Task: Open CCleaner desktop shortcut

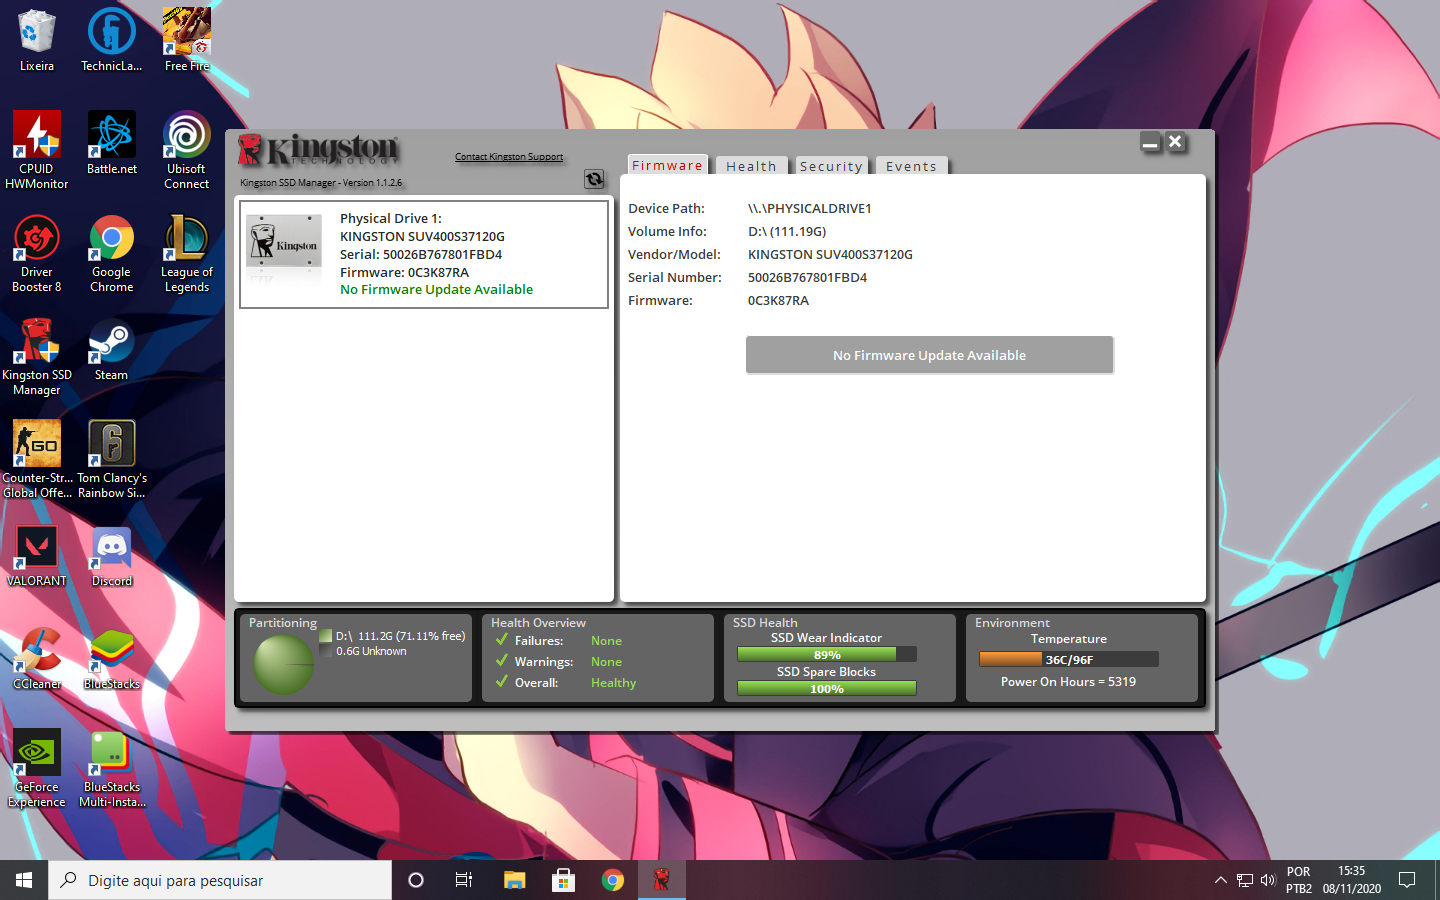Action: click(x=37, y=658)
